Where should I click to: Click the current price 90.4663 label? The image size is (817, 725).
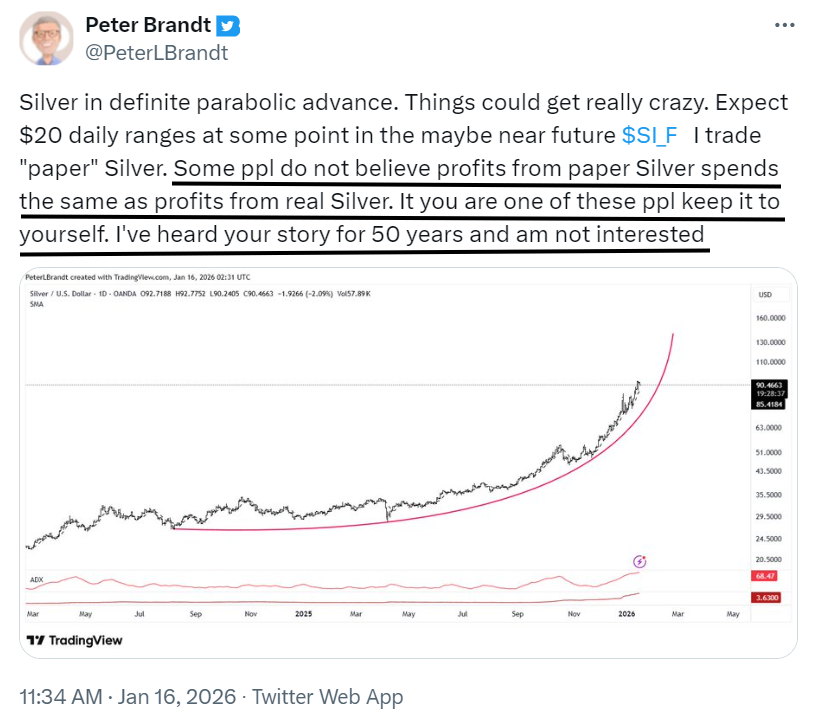[769, 383]
